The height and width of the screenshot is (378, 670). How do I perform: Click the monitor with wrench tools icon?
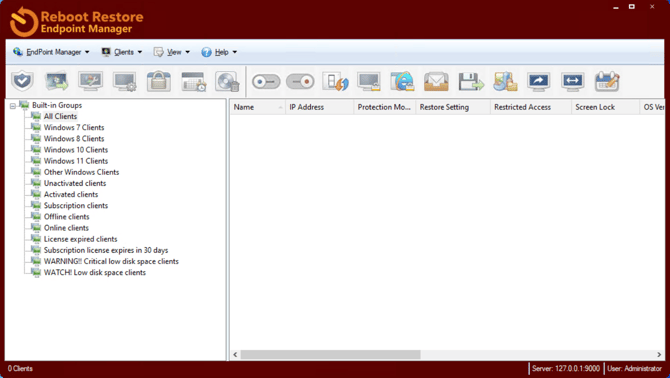point(91,81)
